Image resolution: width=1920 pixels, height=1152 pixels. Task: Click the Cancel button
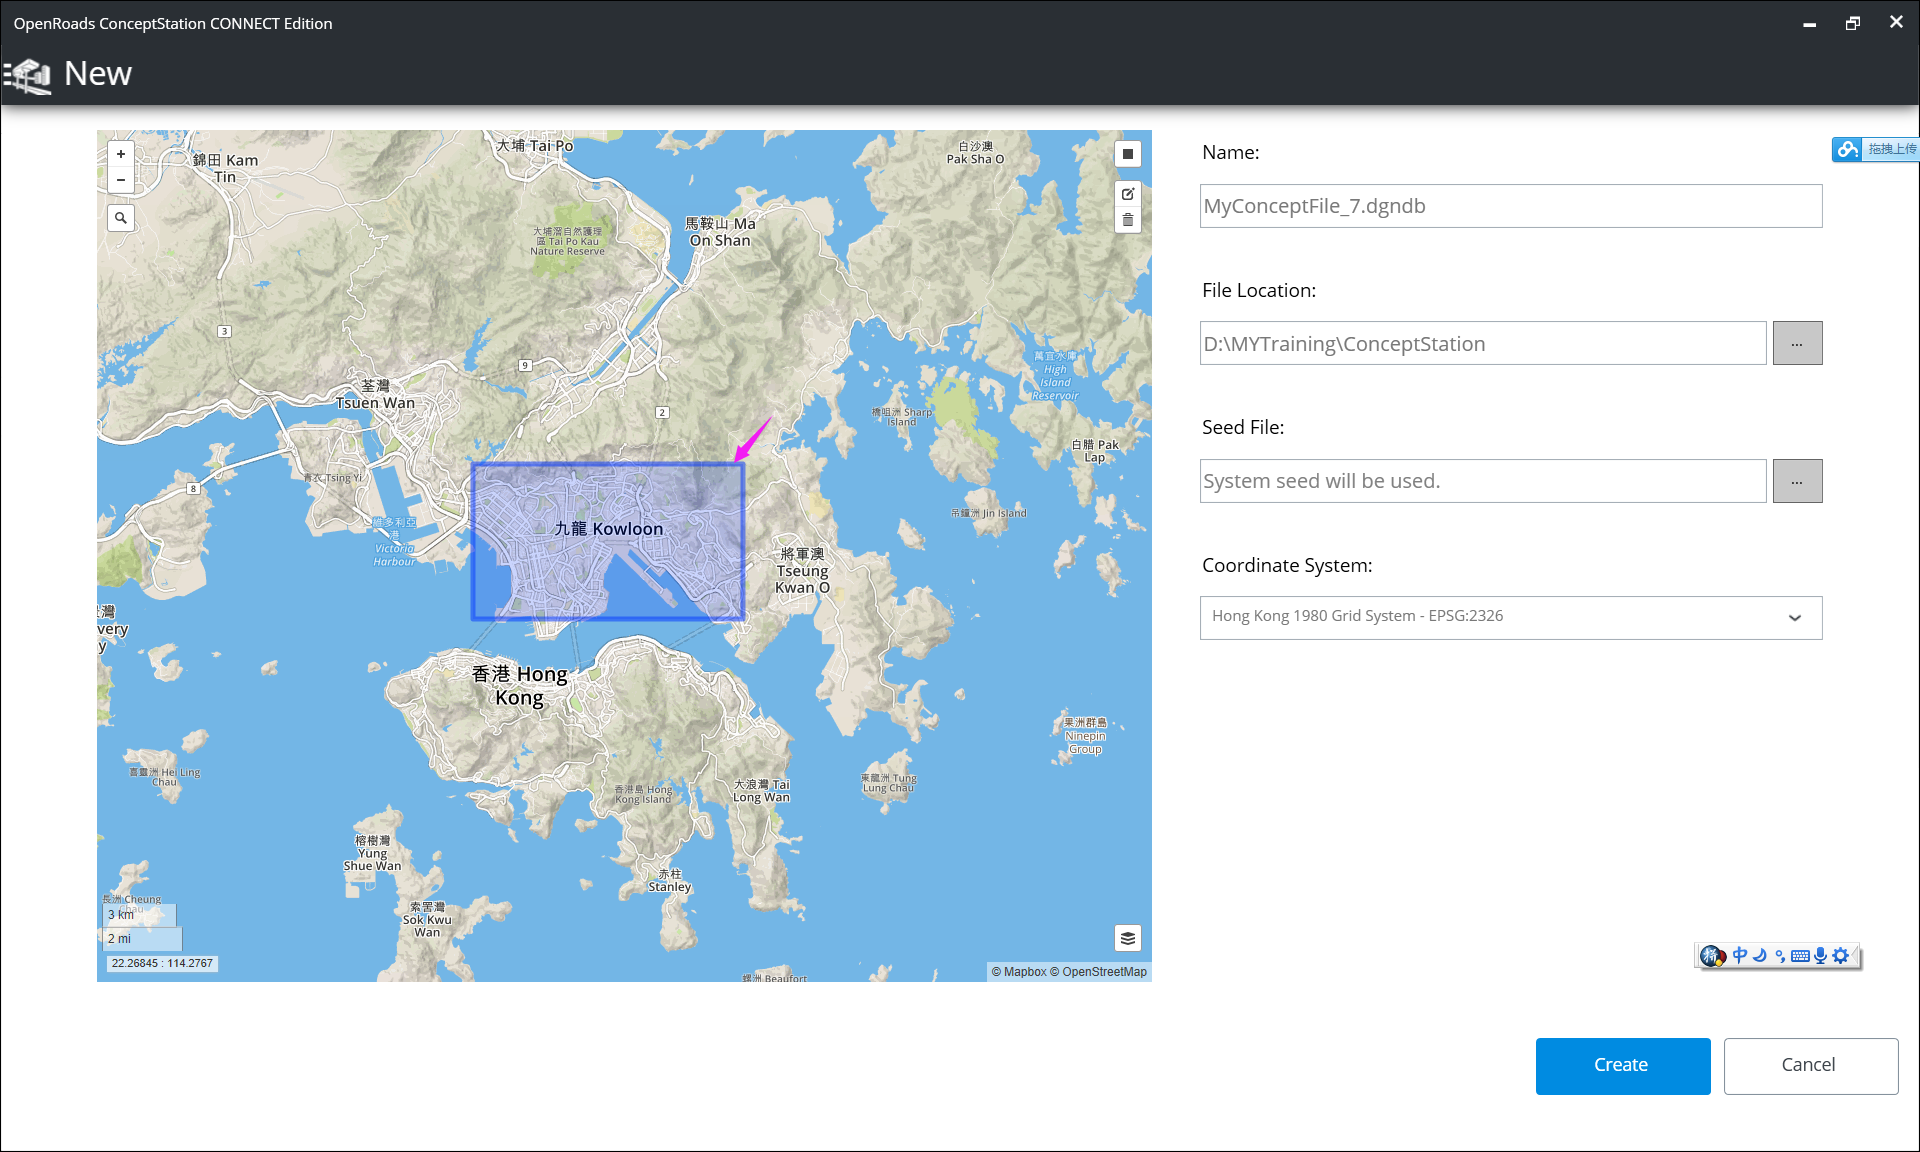tap(1810, 1066)
